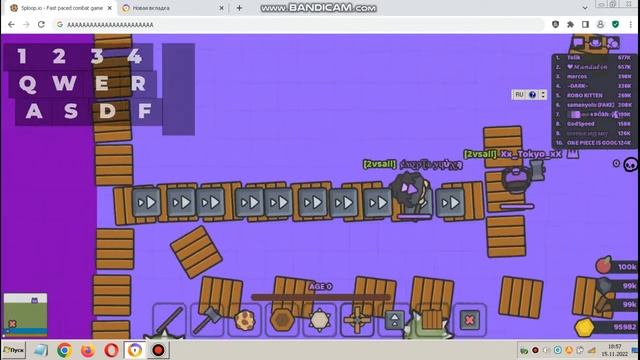The image size is (640, 360).
Task: Click the key 2 overlay button
Action: point(59,56)
